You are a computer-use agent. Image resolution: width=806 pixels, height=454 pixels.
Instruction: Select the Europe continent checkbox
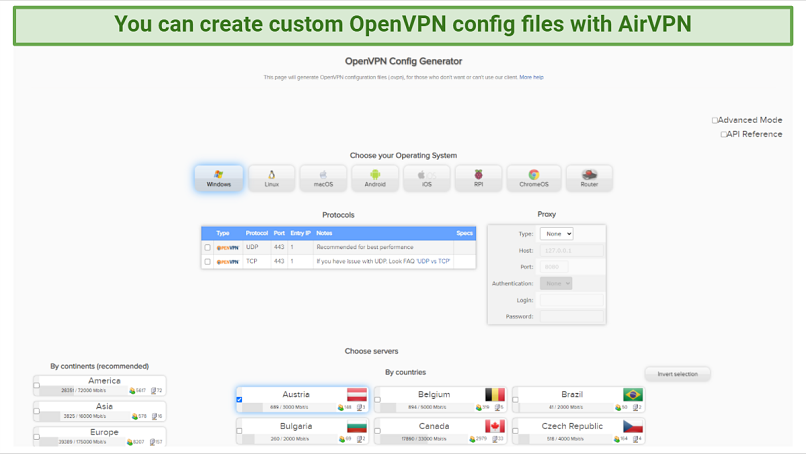pos(36,437)
